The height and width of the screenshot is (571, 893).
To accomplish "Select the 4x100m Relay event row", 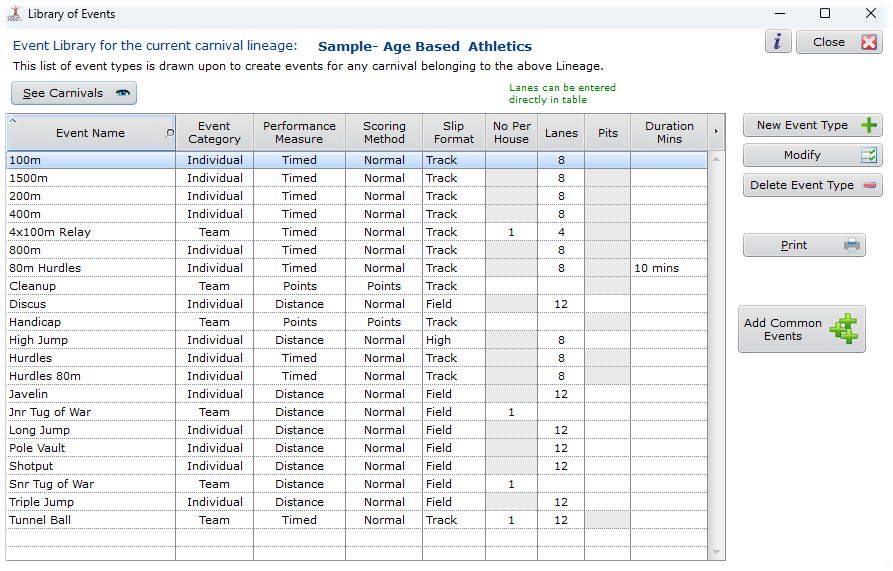I will point(90,232).
